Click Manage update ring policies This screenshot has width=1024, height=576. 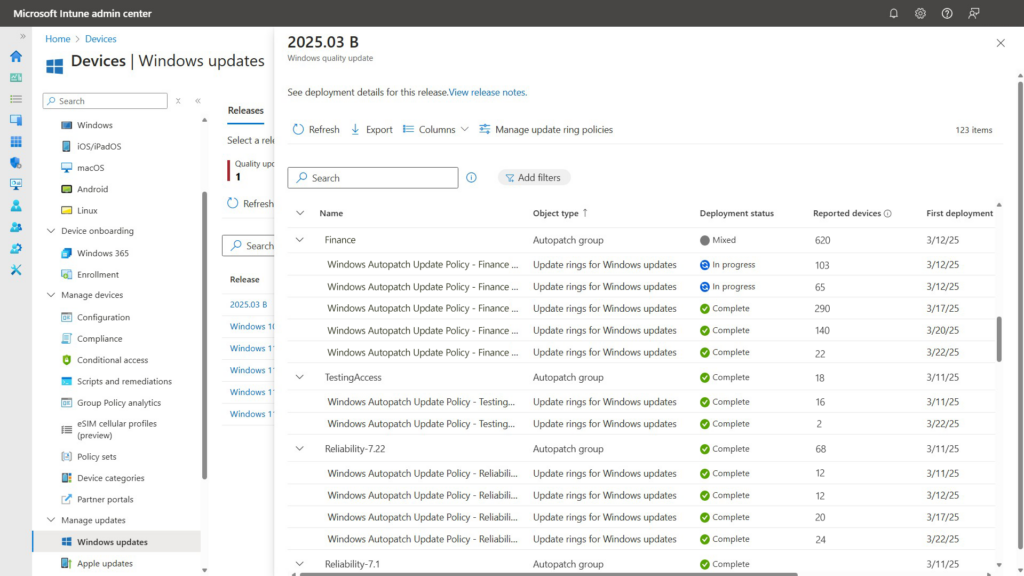[546, 129]
